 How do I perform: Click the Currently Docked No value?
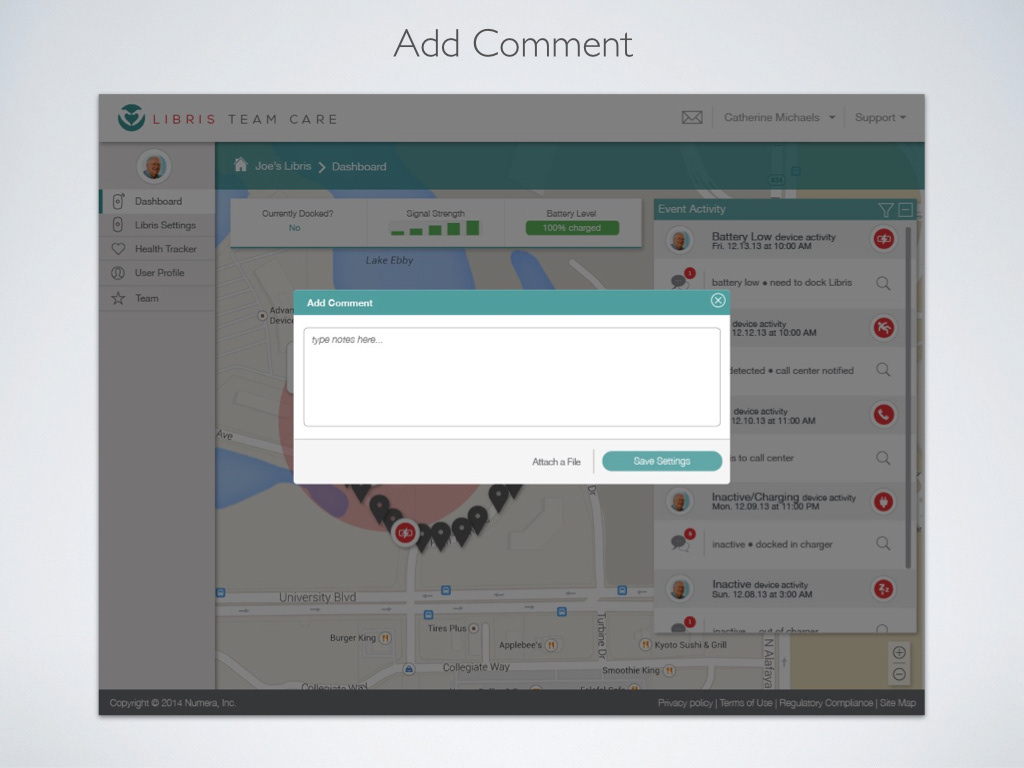[x=295, y=228]
